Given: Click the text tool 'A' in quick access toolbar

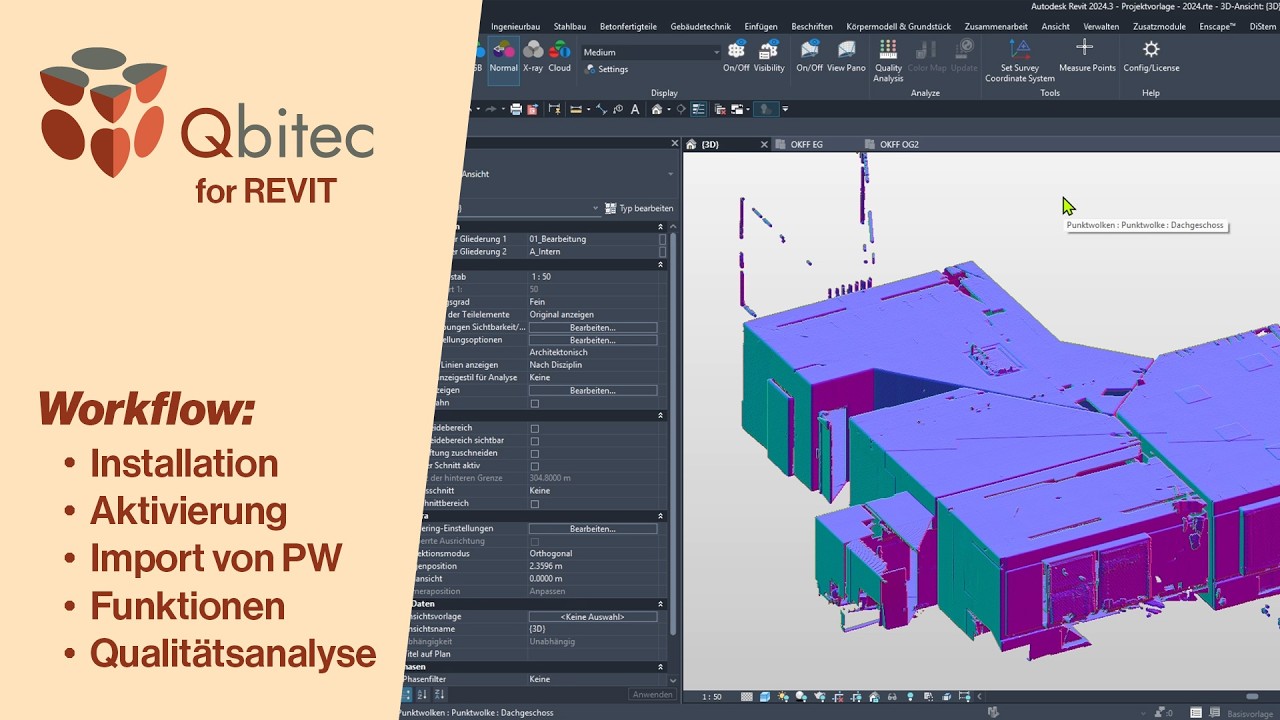Looking at the screenshot, I should 635,109.
